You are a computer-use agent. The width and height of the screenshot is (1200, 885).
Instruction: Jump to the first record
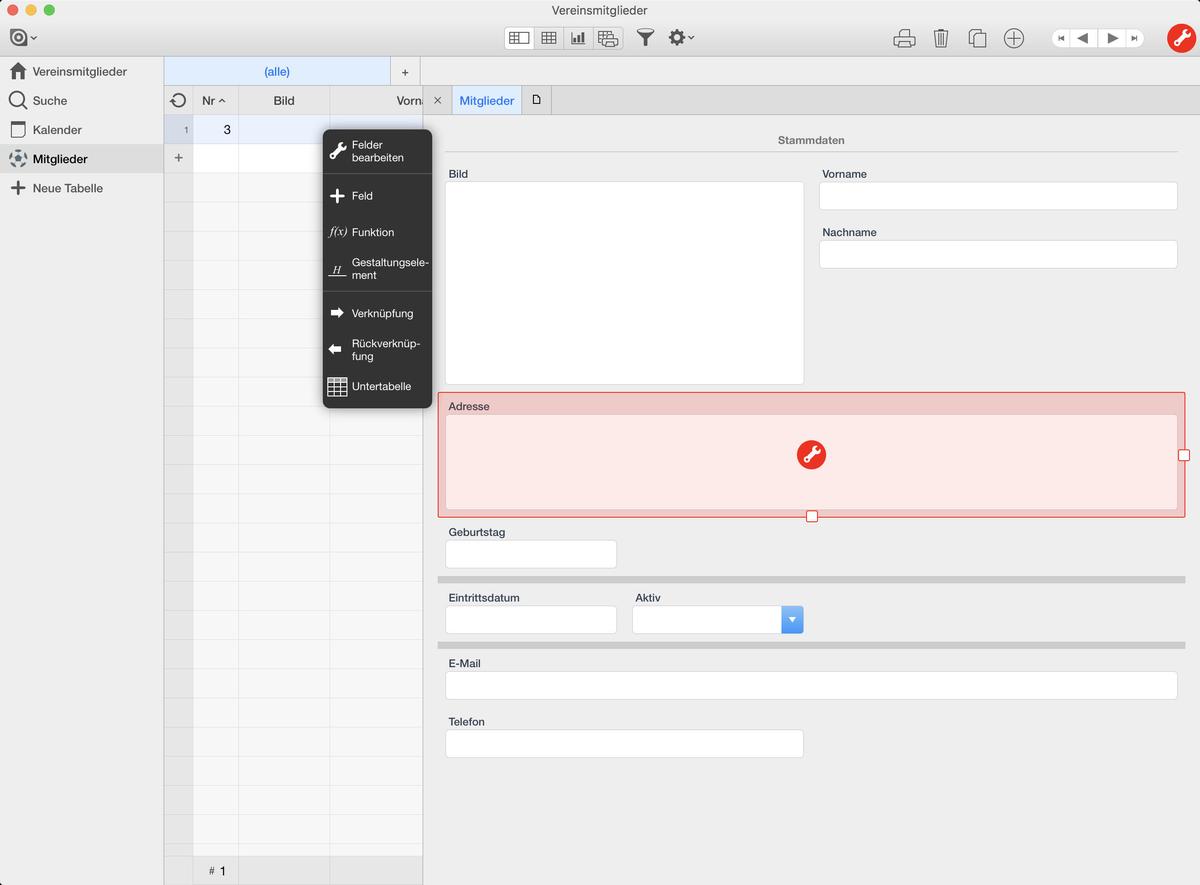(x=1061, y=38)
